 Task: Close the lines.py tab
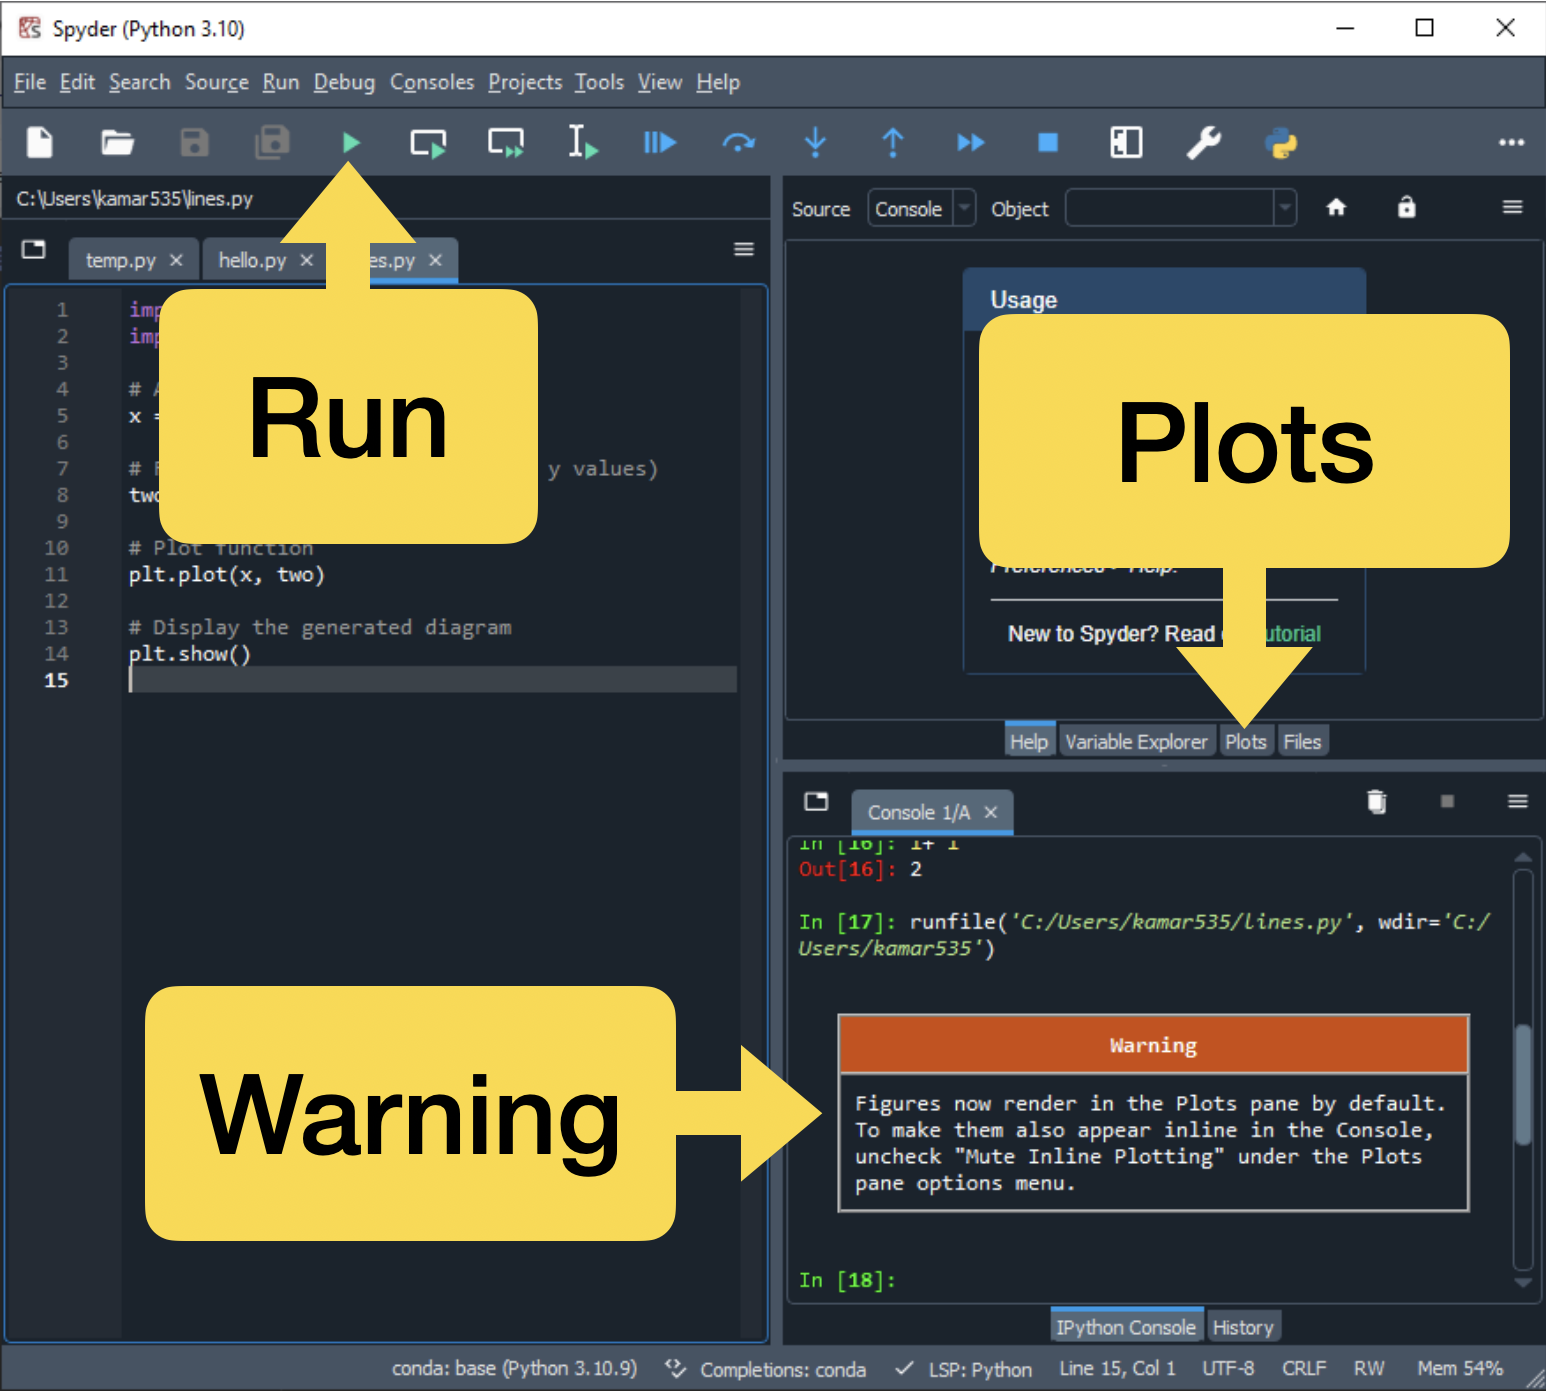pos(435,260)
